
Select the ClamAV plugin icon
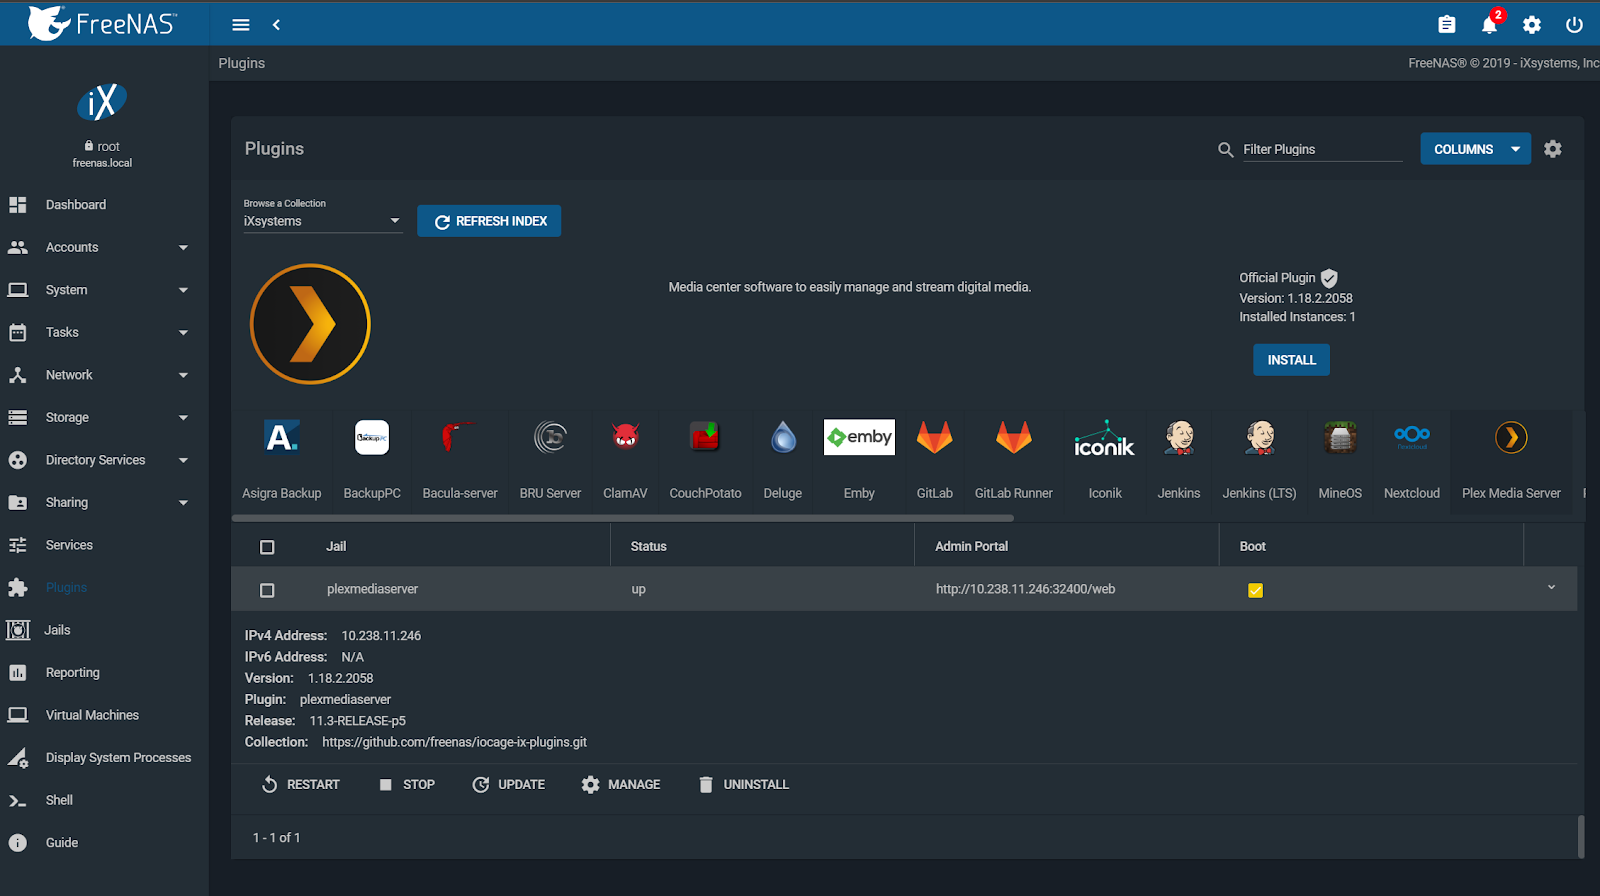[x=625, y=437]
